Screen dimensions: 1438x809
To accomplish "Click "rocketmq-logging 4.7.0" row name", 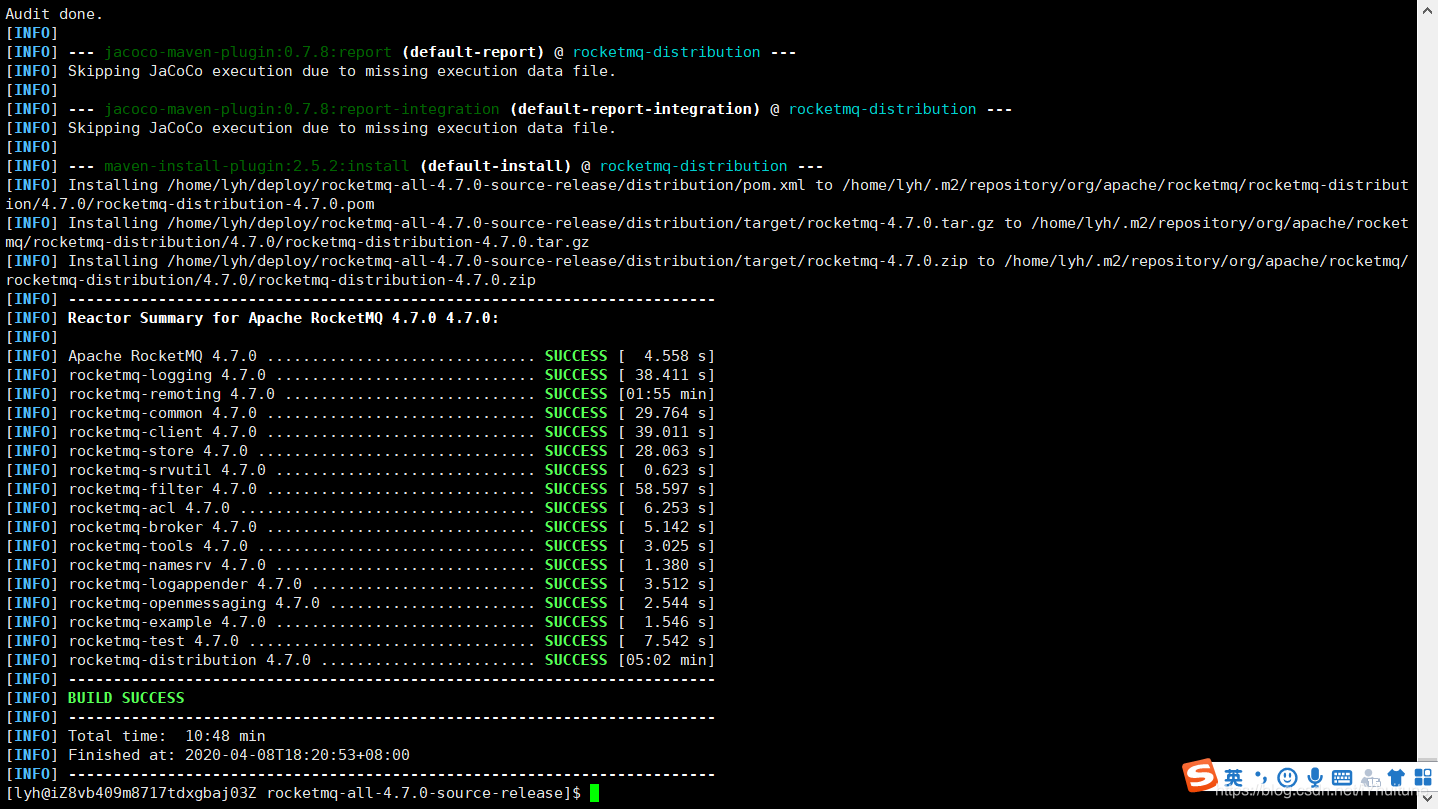I will pyautogui.click(x=167, y=375).
